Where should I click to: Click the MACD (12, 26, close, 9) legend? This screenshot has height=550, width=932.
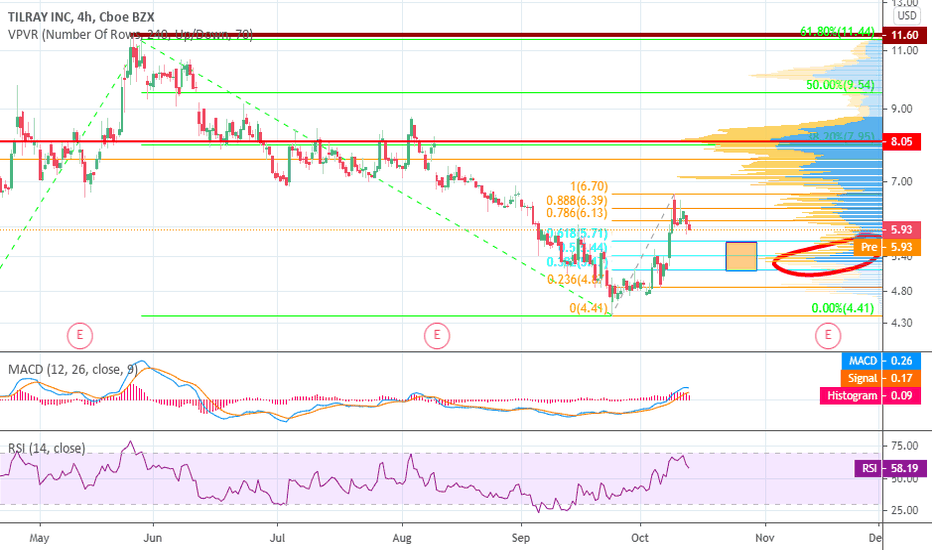(x=73, y=370)
